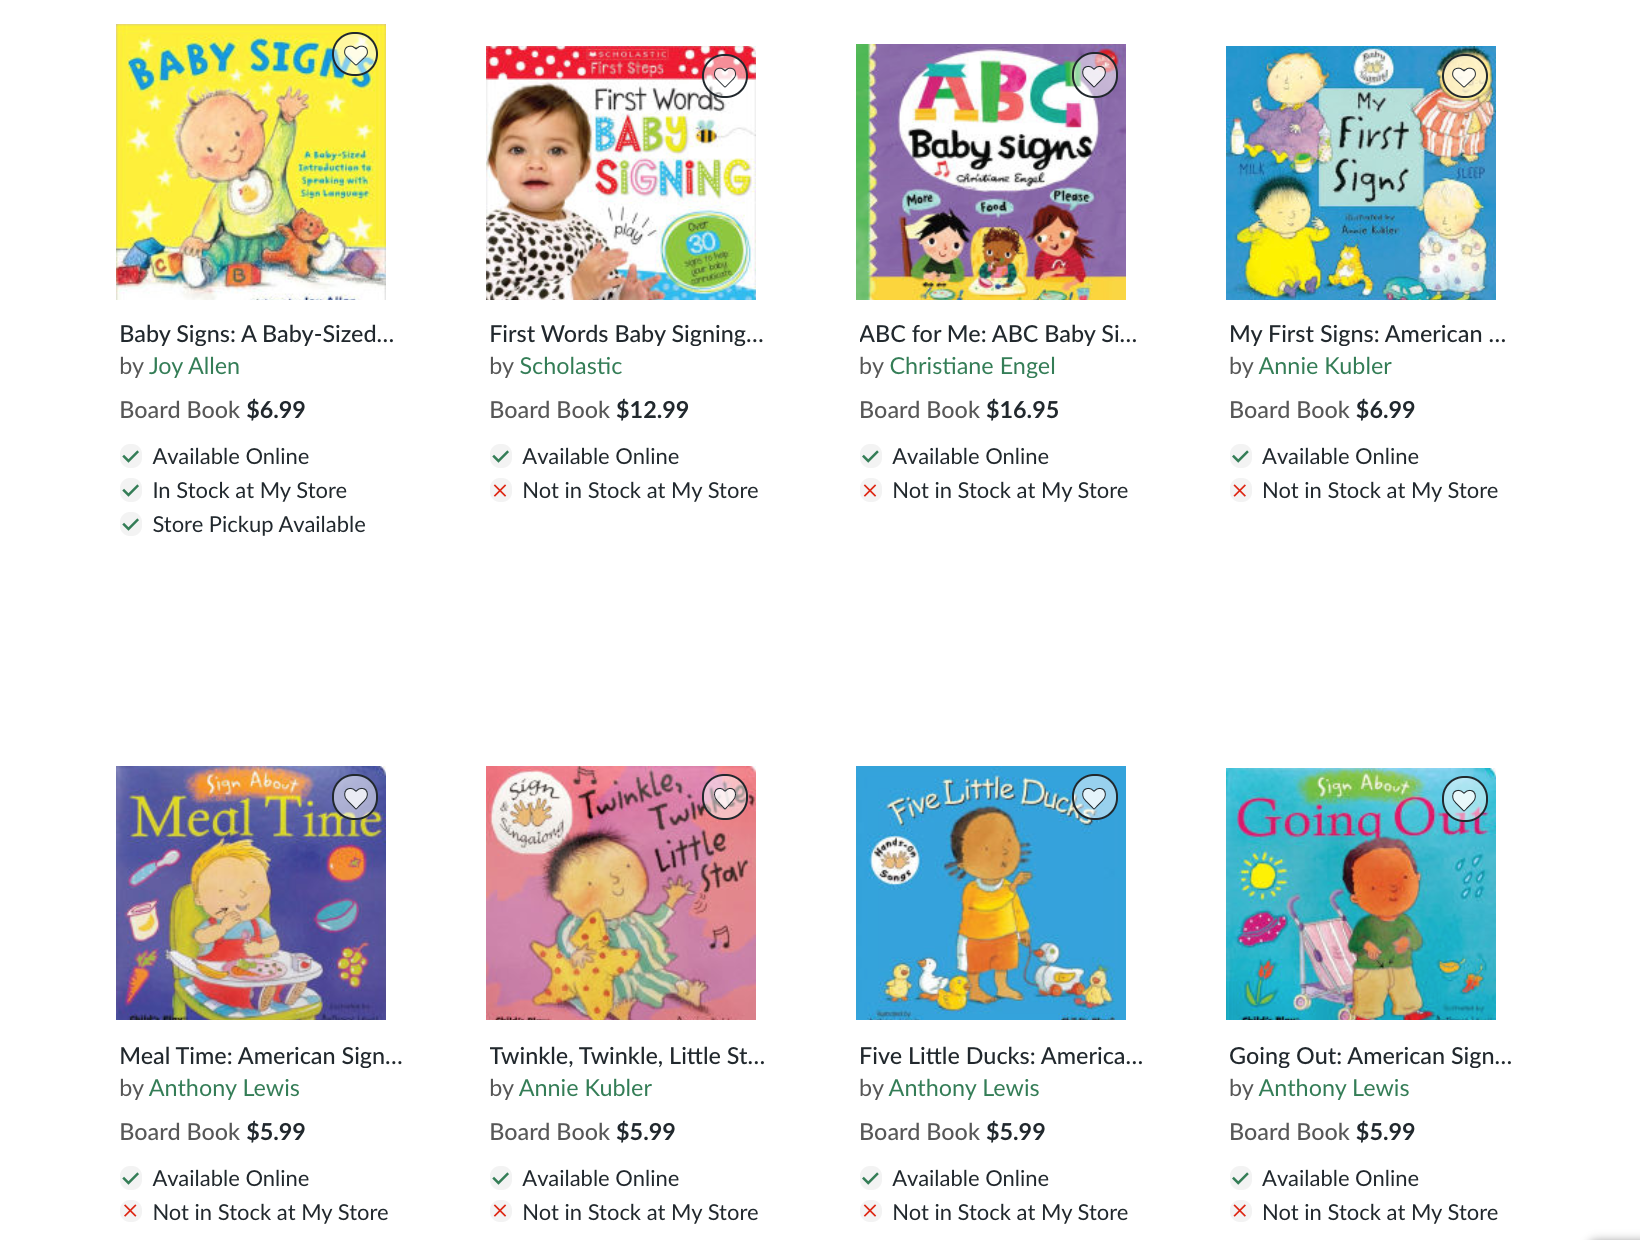Favorite Five Little Ducks with heart icon
The width and height of the screenshot is (1640, 1240).
(1095, 797)
